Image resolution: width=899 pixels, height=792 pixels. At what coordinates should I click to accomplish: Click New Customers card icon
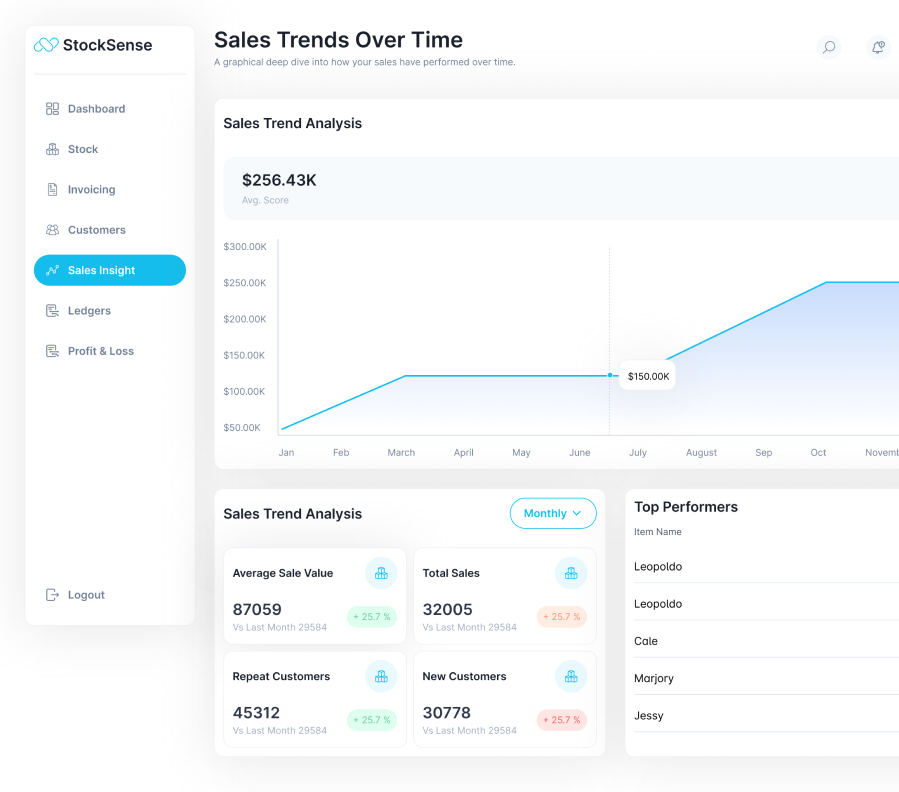pos(571,677)
